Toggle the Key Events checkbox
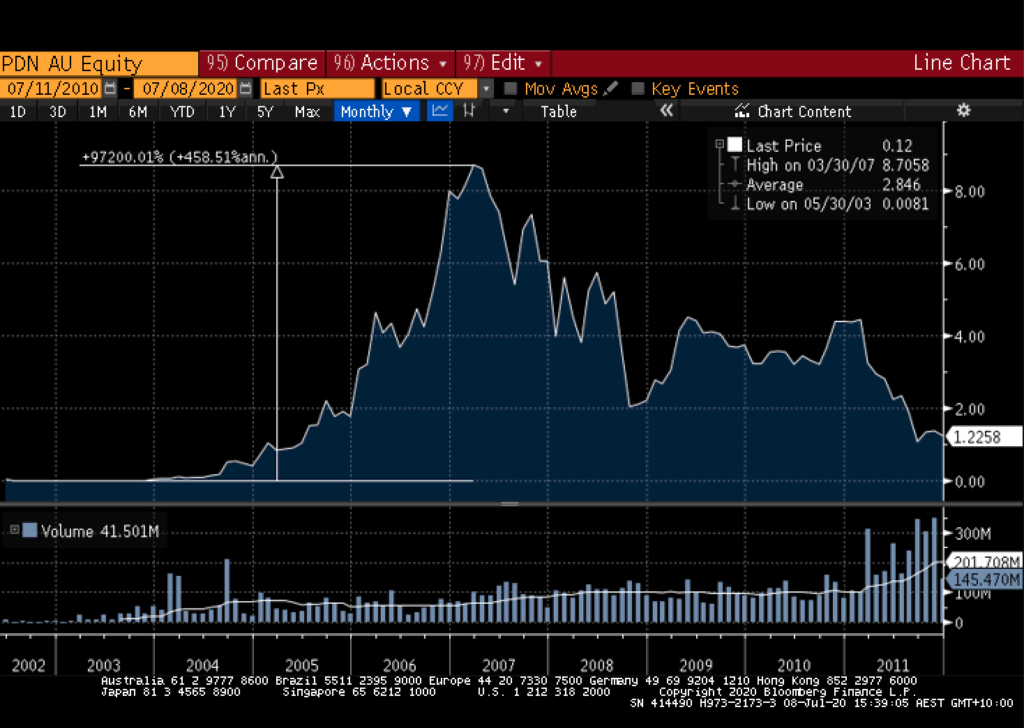This screenshot has height=728, width=1024. [x=638, y=89]
